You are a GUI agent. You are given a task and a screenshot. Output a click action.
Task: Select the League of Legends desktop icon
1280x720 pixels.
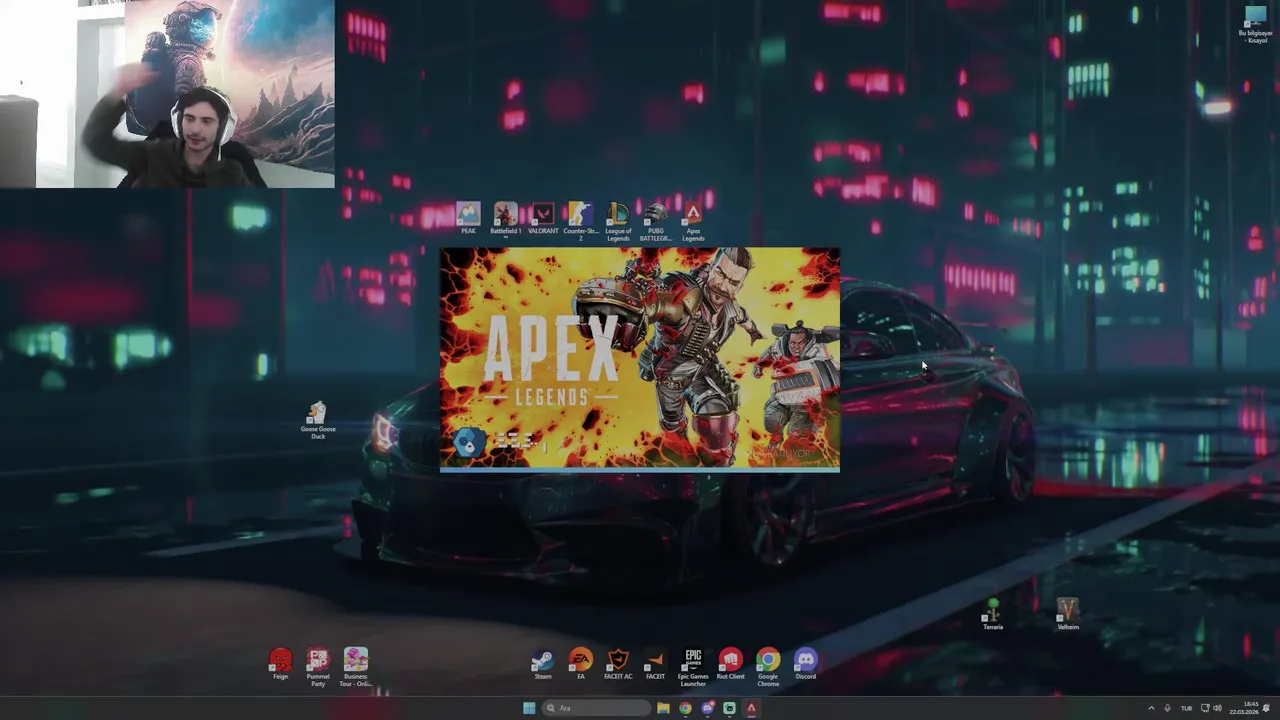coord(618,221)
